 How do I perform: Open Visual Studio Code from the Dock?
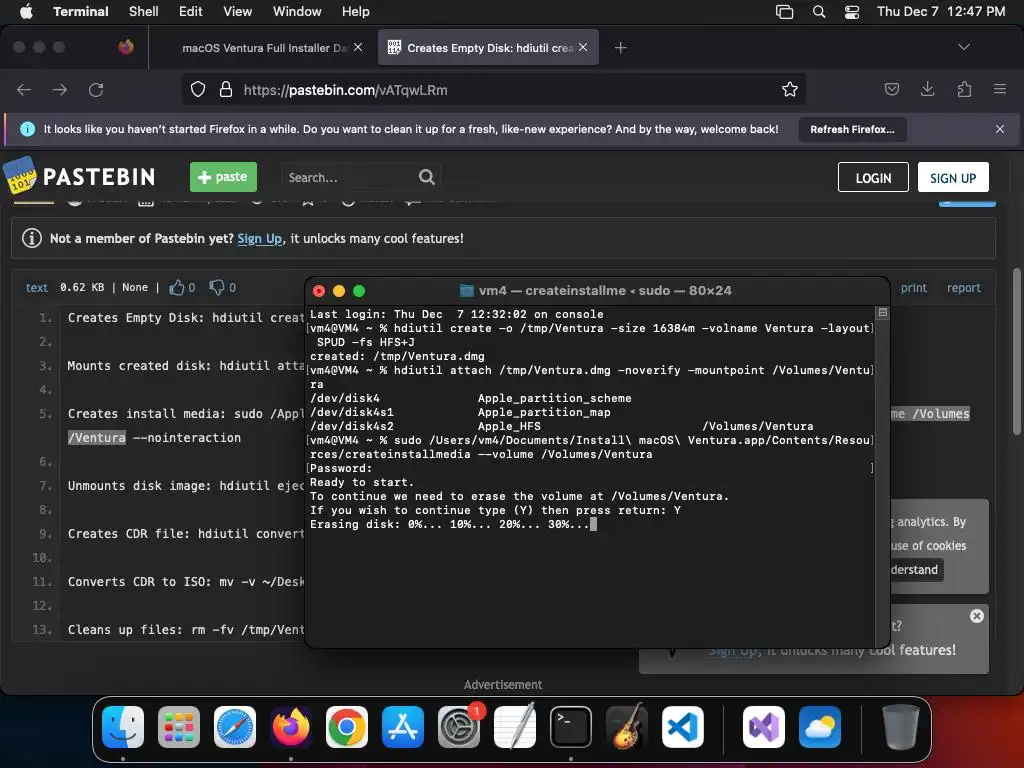[682, 727]
